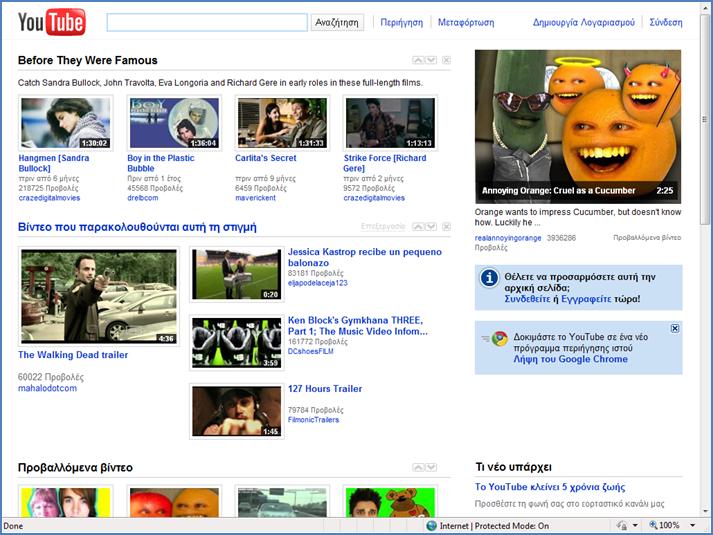Open Το YouTube κλείνει 5 χρόνια ζωής link

coord(550,487)
